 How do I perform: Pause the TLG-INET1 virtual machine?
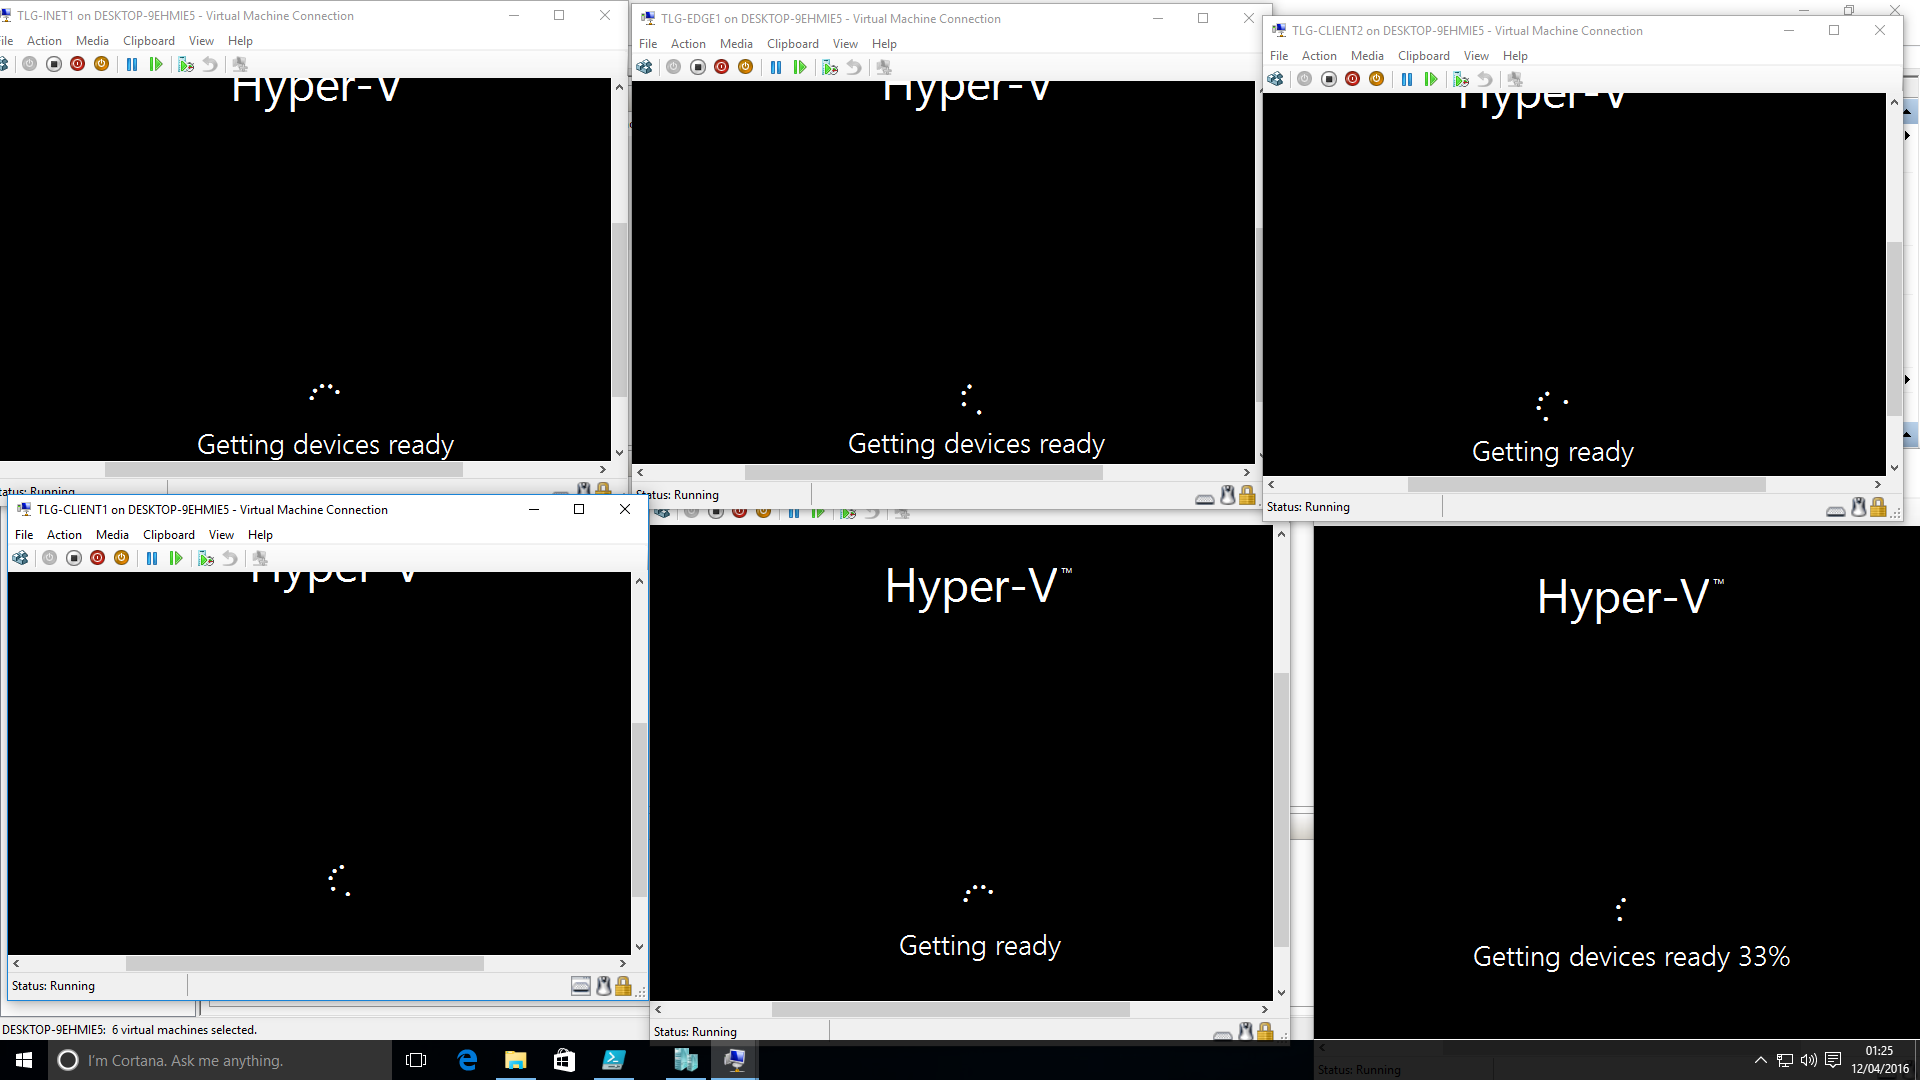[x=132, y=64]
